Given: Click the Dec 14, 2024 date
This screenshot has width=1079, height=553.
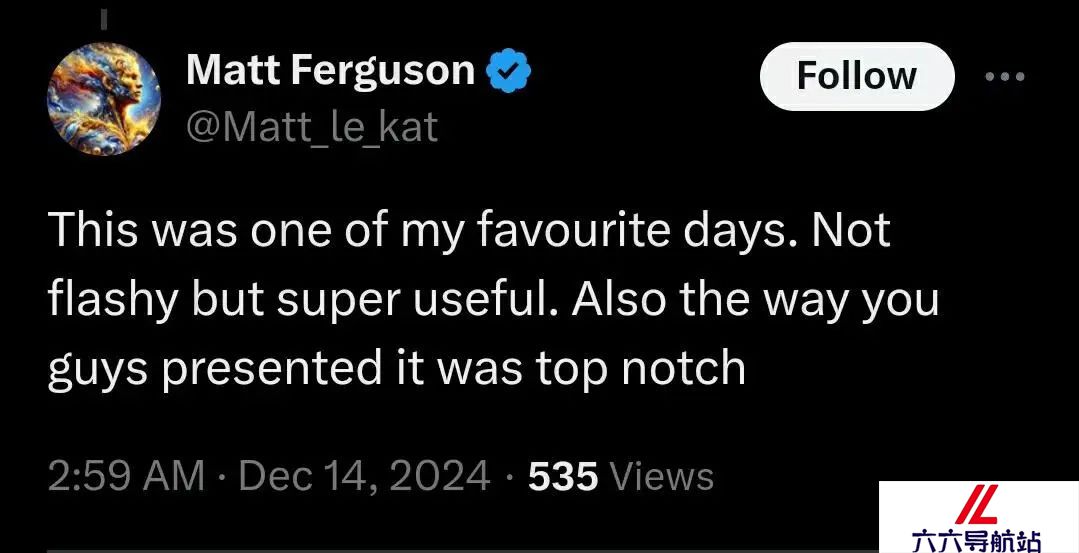Looking at the screenshot, I should 365,476.
